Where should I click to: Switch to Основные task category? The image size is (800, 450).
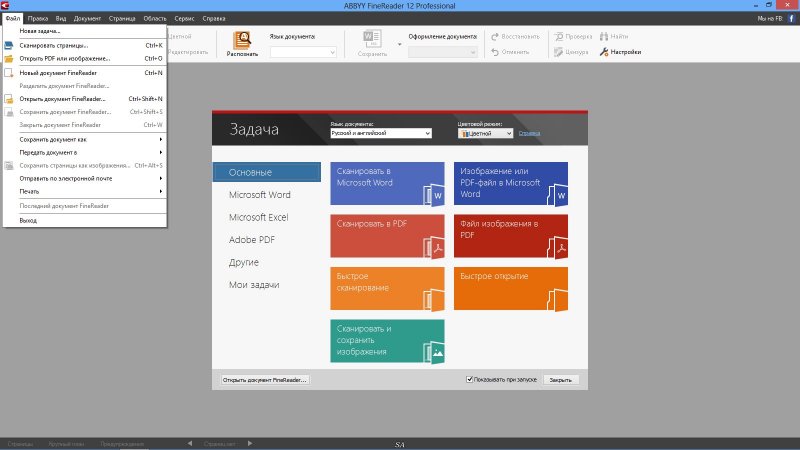click(267, 172)
